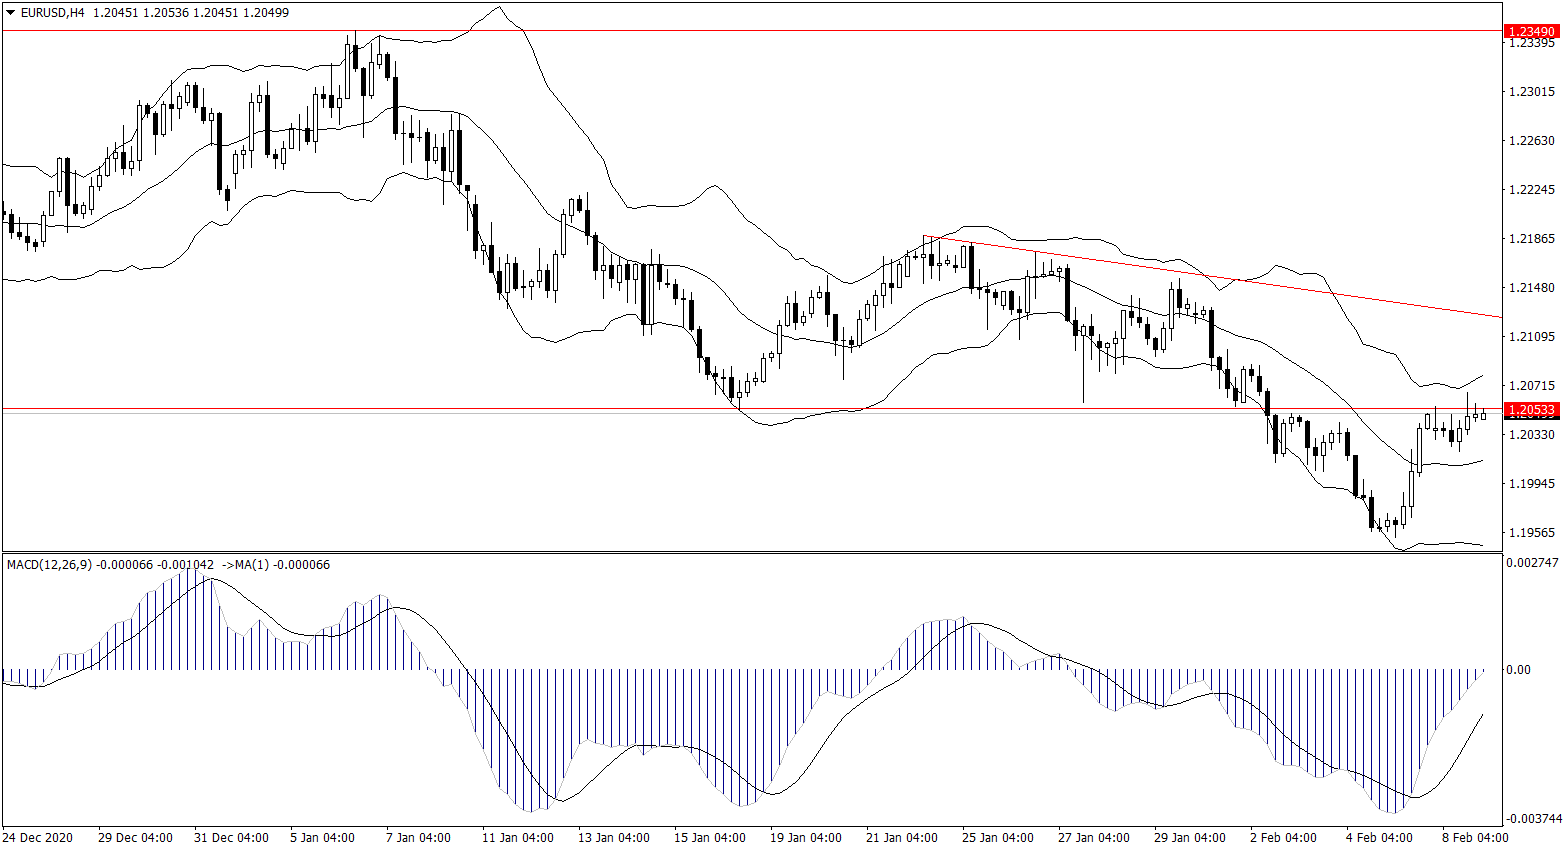Pick the 2 Feb 04:00 time label
This screenshot has height=850, width=1566.
1283,838
